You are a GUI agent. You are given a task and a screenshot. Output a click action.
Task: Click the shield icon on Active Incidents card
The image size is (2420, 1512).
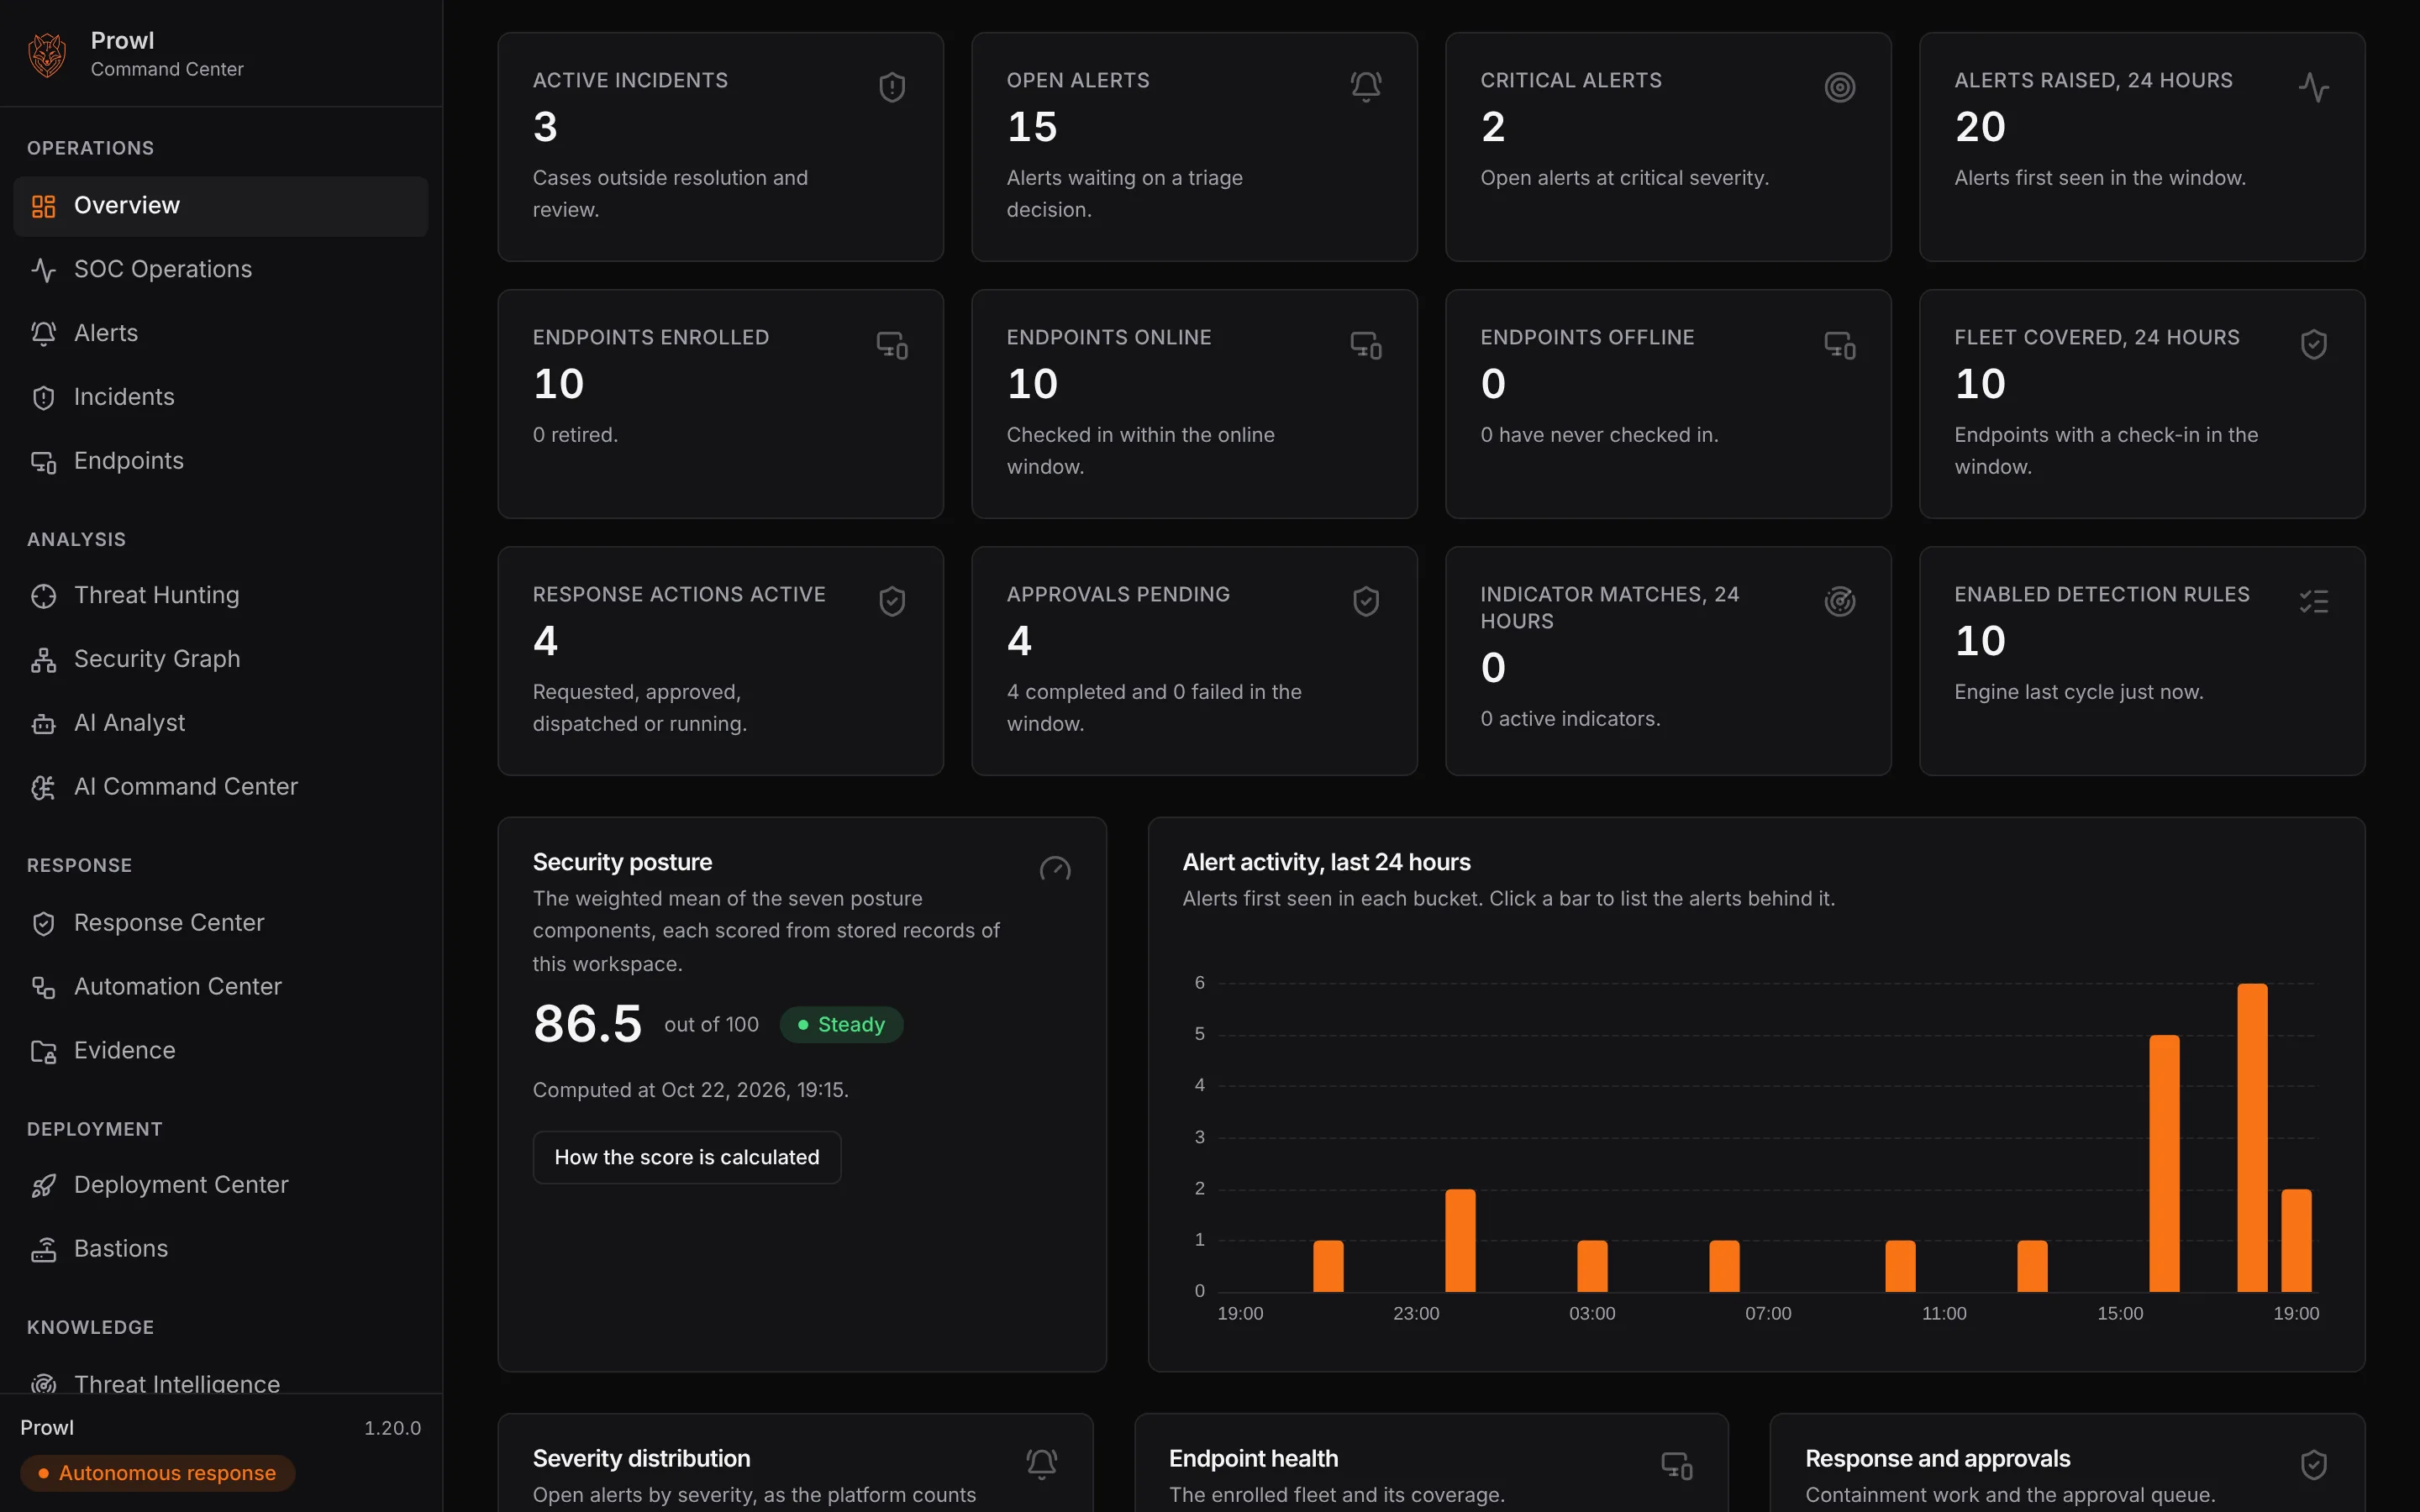pos(892,87)
